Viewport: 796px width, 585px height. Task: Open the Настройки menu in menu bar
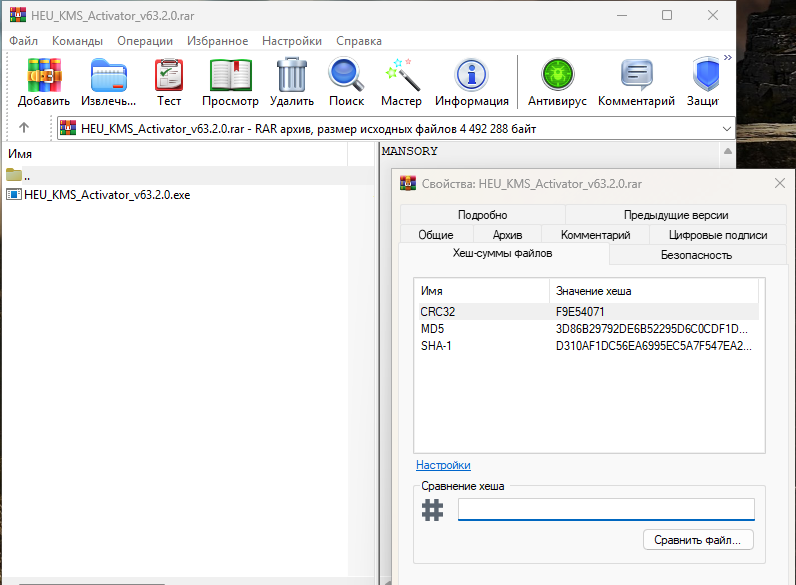292,41
